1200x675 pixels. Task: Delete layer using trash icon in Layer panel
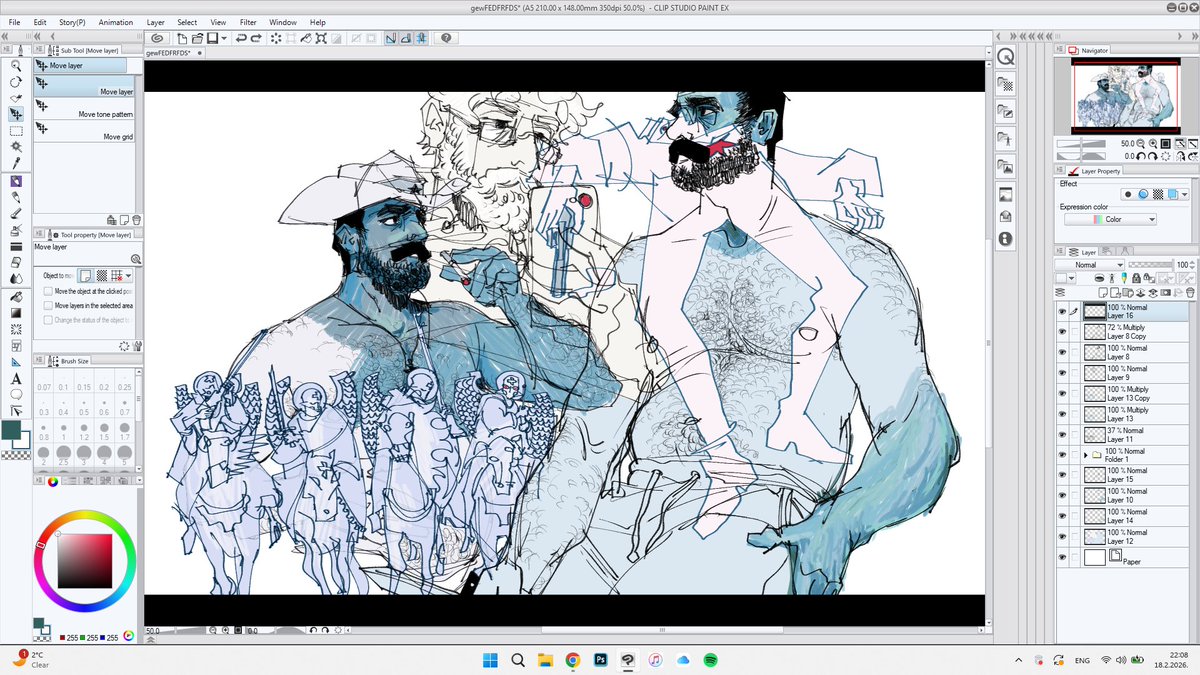pos(1190,293)
